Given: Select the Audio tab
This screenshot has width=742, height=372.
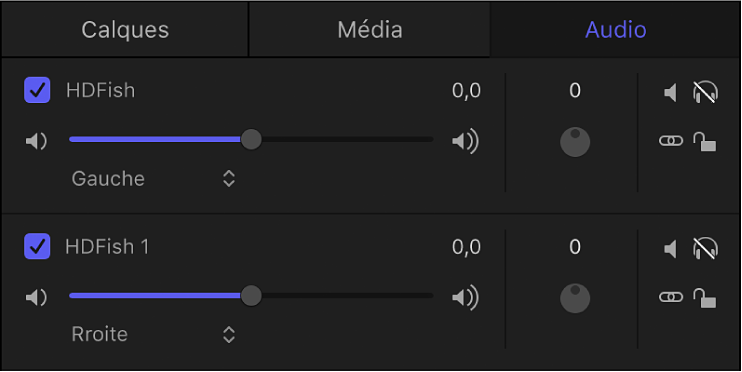Looking at the screenshot, I should tap(615, 30).
